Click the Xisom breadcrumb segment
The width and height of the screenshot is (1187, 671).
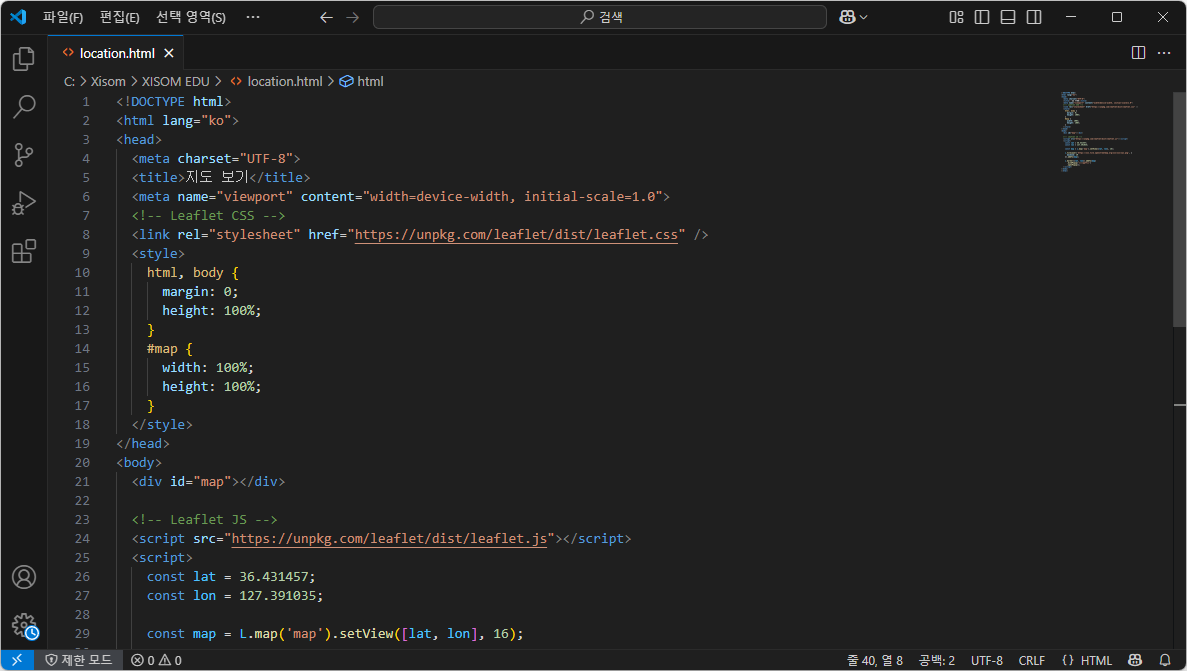(108, 81)
